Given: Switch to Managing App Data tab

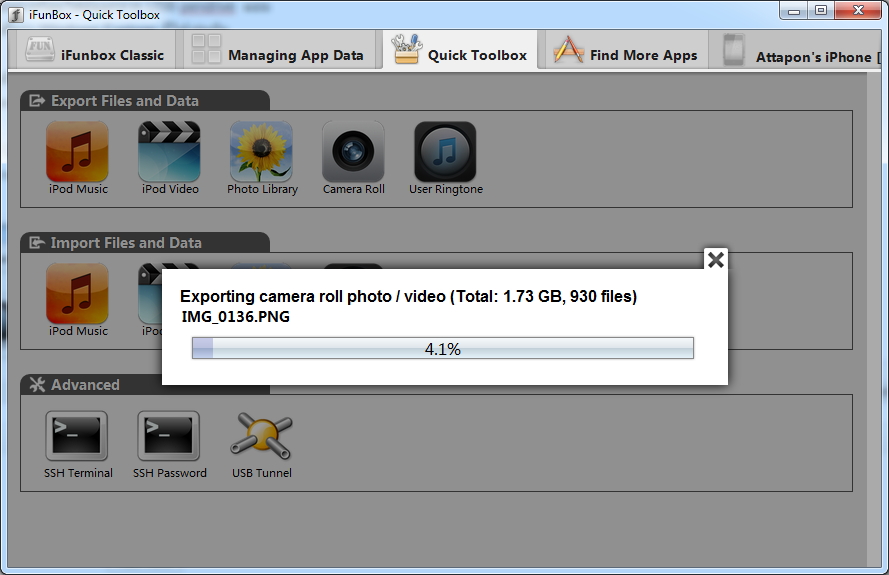Looking at the screenshot, I should [278, 51].
